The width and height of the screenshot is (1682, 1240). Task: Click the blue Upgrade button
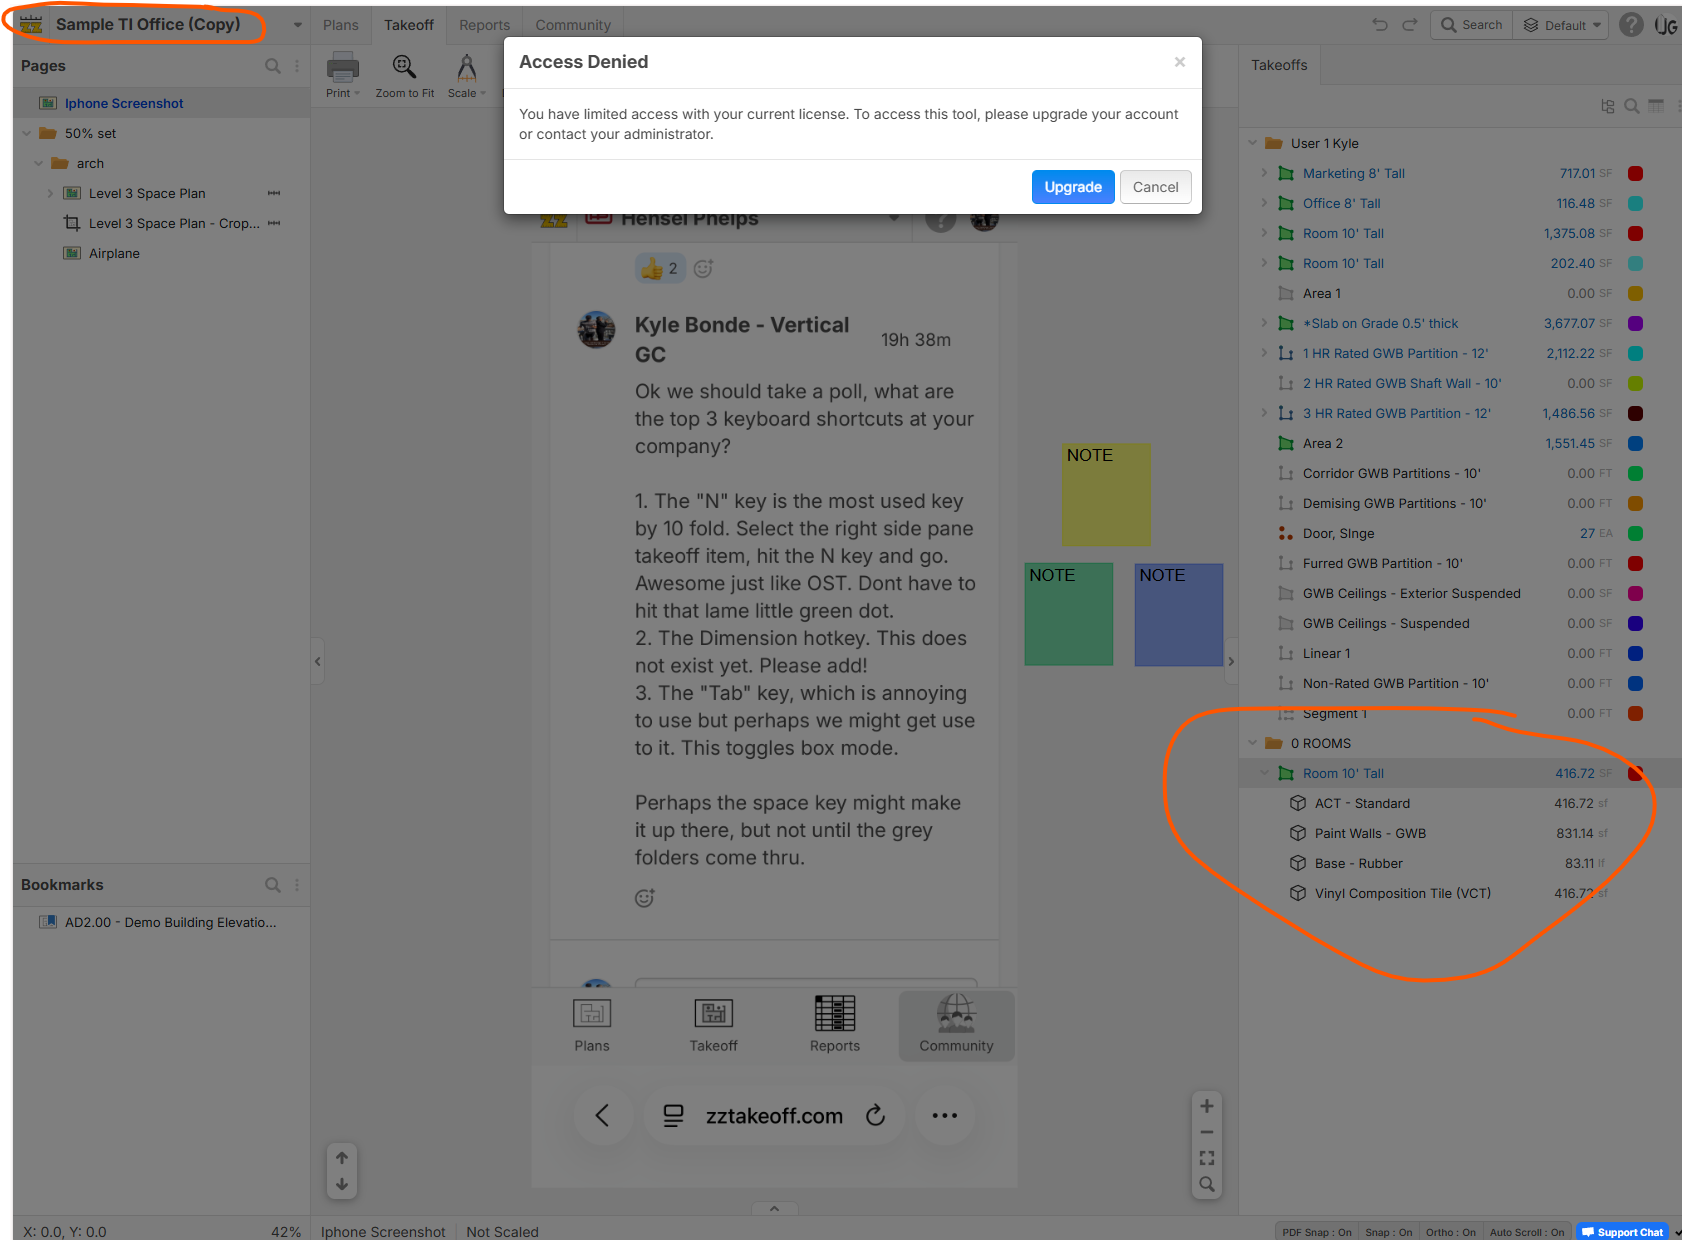click(x=1072, y=187)
